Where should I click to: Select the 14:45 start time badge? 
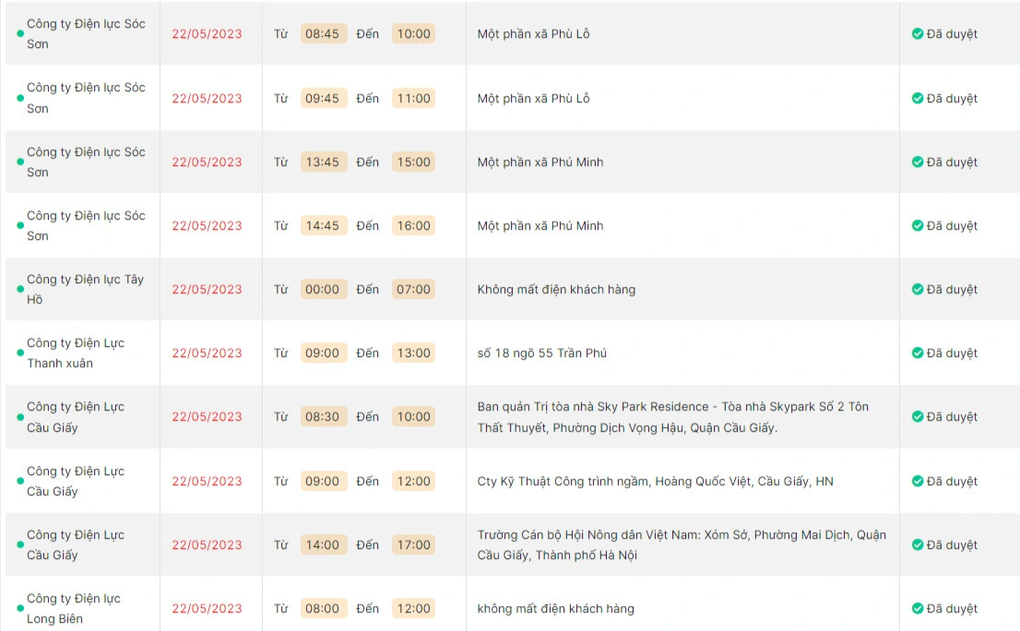point(322,226)
